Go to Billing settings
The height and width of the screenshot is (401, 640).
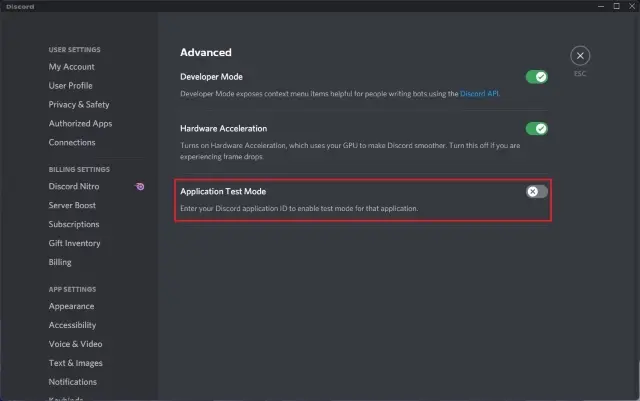coord(60,262)
